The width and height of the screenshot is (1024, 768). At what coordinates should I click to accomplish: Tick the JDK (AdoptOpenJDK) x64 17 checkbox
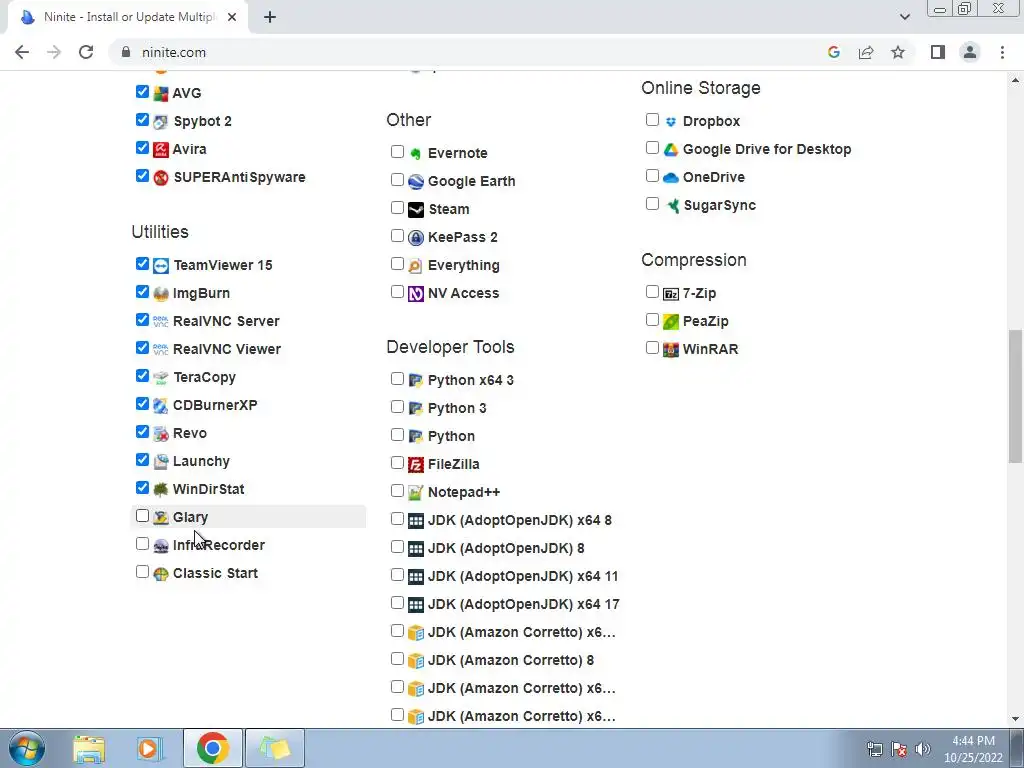pos(397,603)
